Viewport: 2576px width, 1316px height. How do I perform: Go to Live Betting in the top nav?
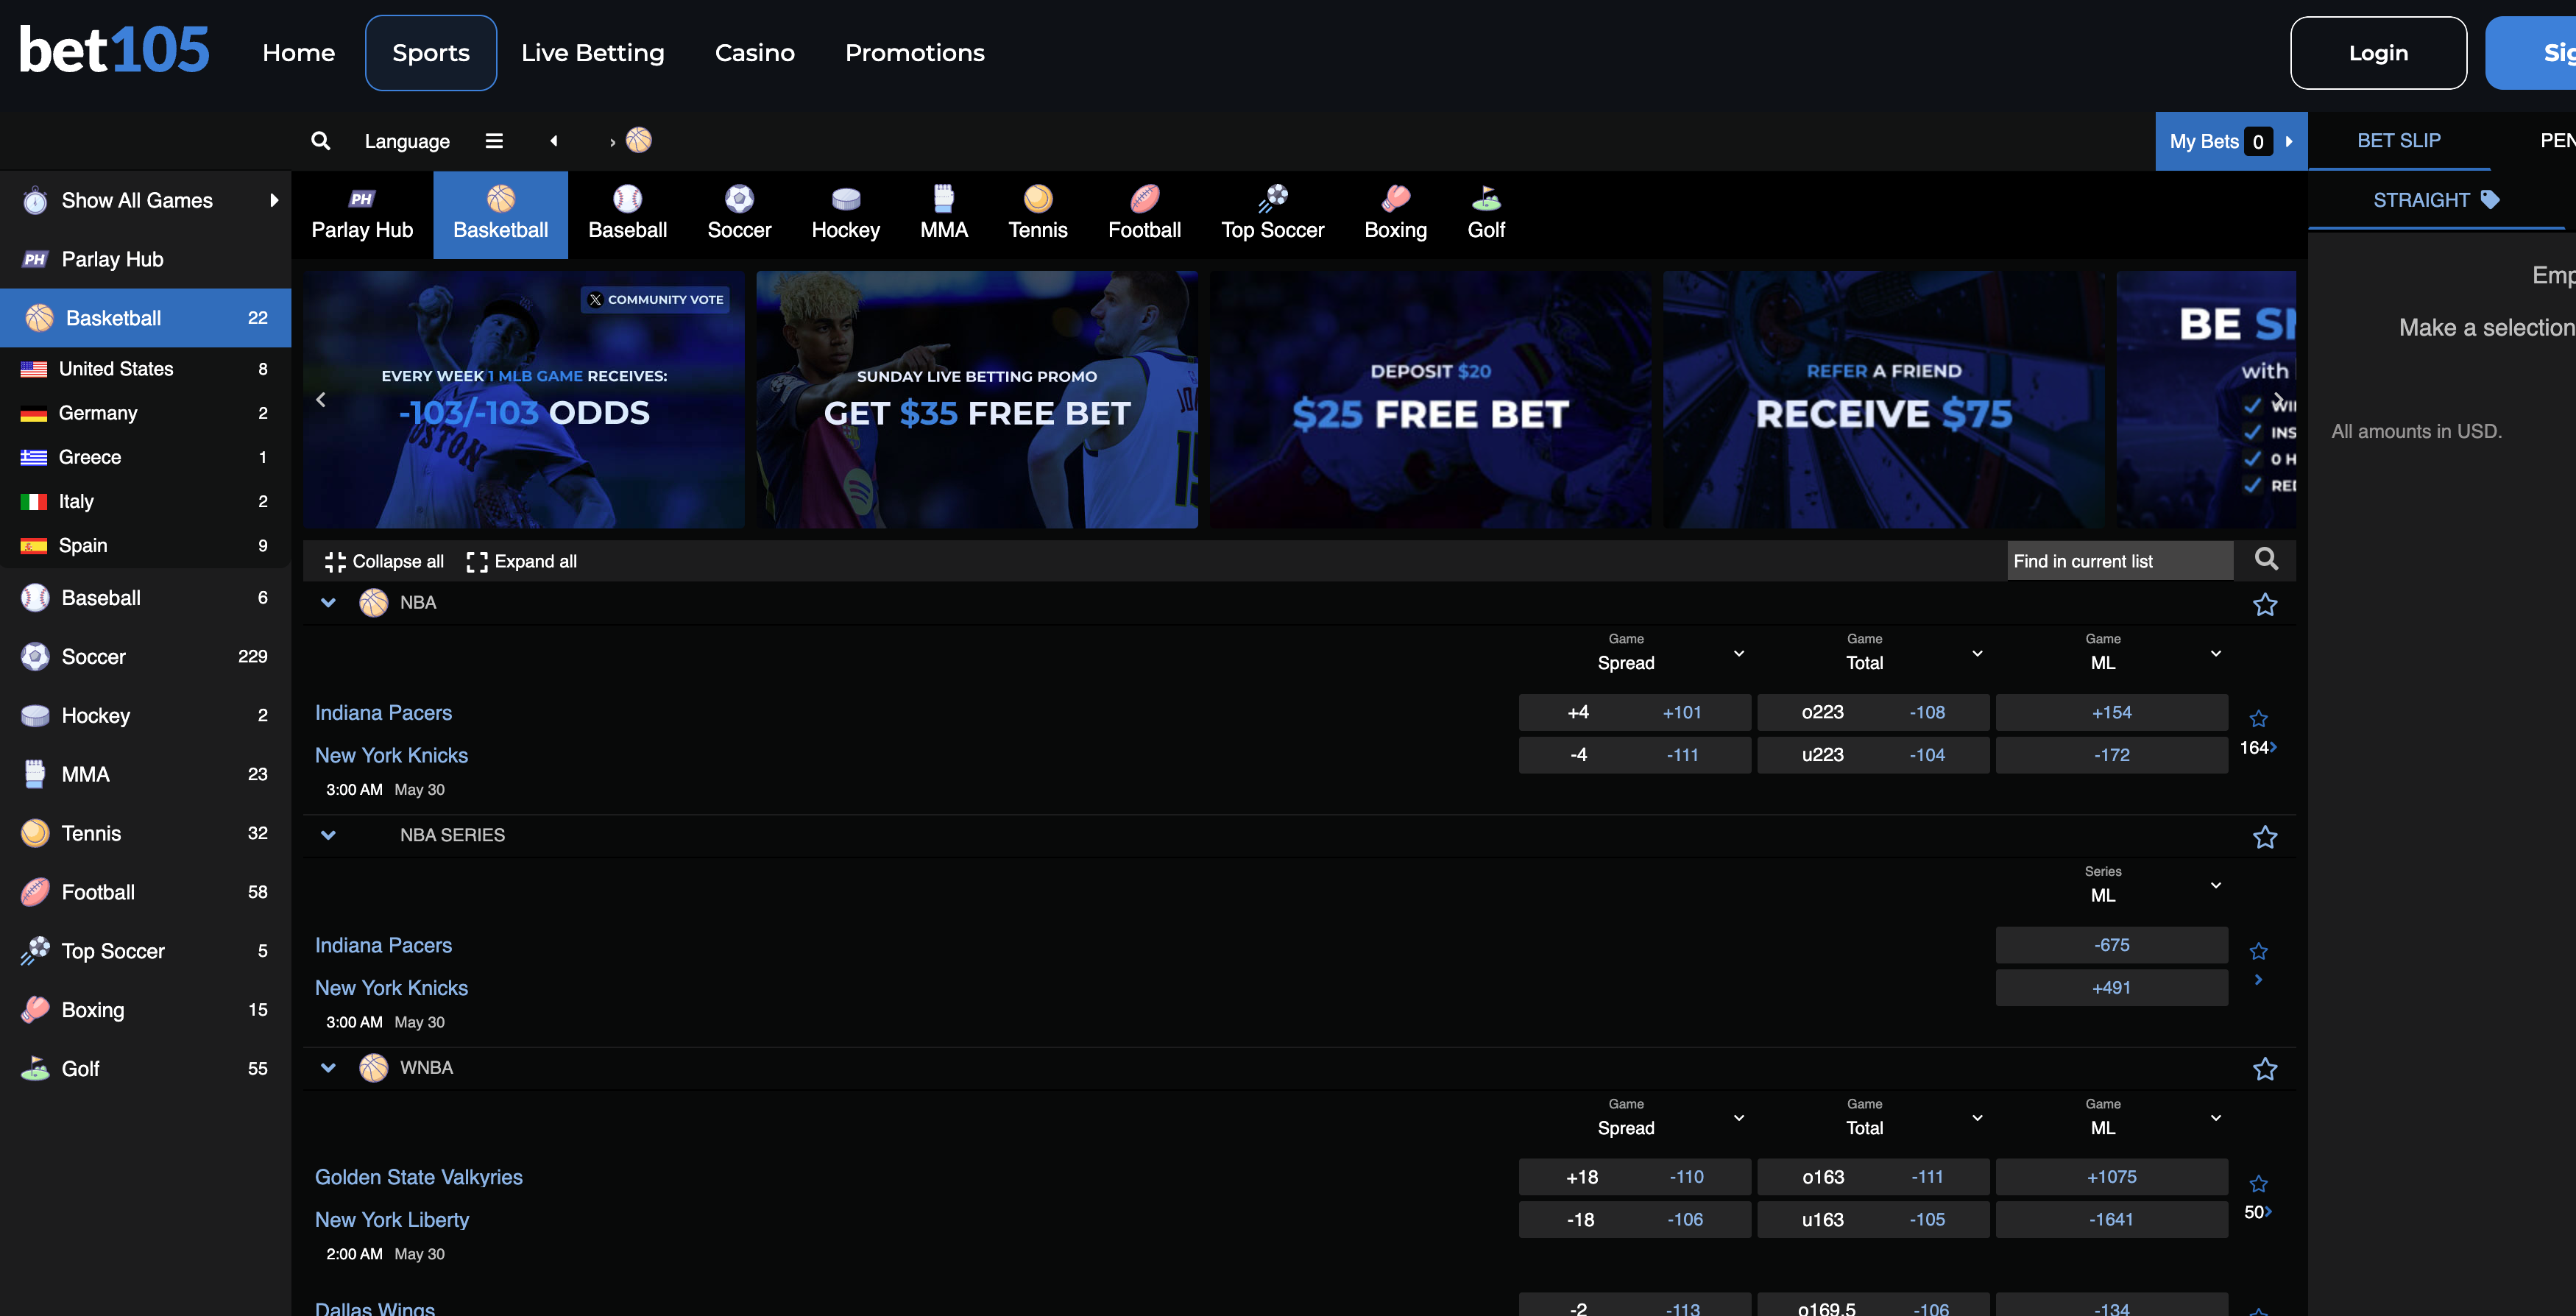click(593, 53)
